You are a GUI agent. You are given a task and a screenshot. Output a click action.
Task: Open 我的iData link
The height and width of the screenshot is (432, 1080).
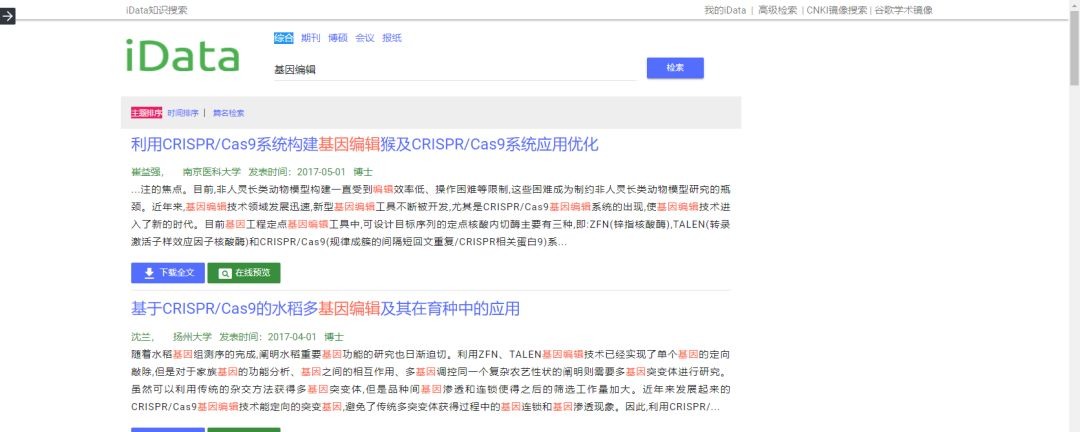(x=725, y=10)
